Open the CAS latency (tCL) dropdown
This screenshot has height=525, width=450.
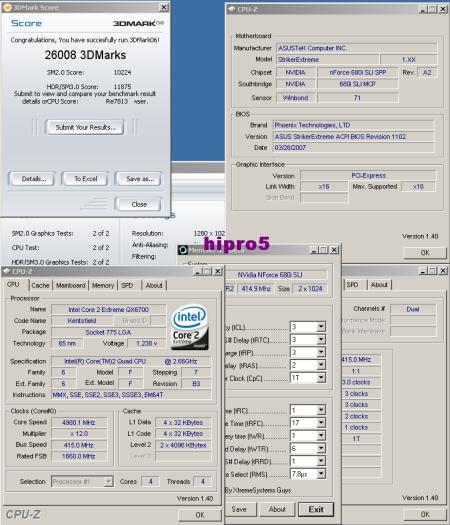pyautogui.click(x=321, y=327)
